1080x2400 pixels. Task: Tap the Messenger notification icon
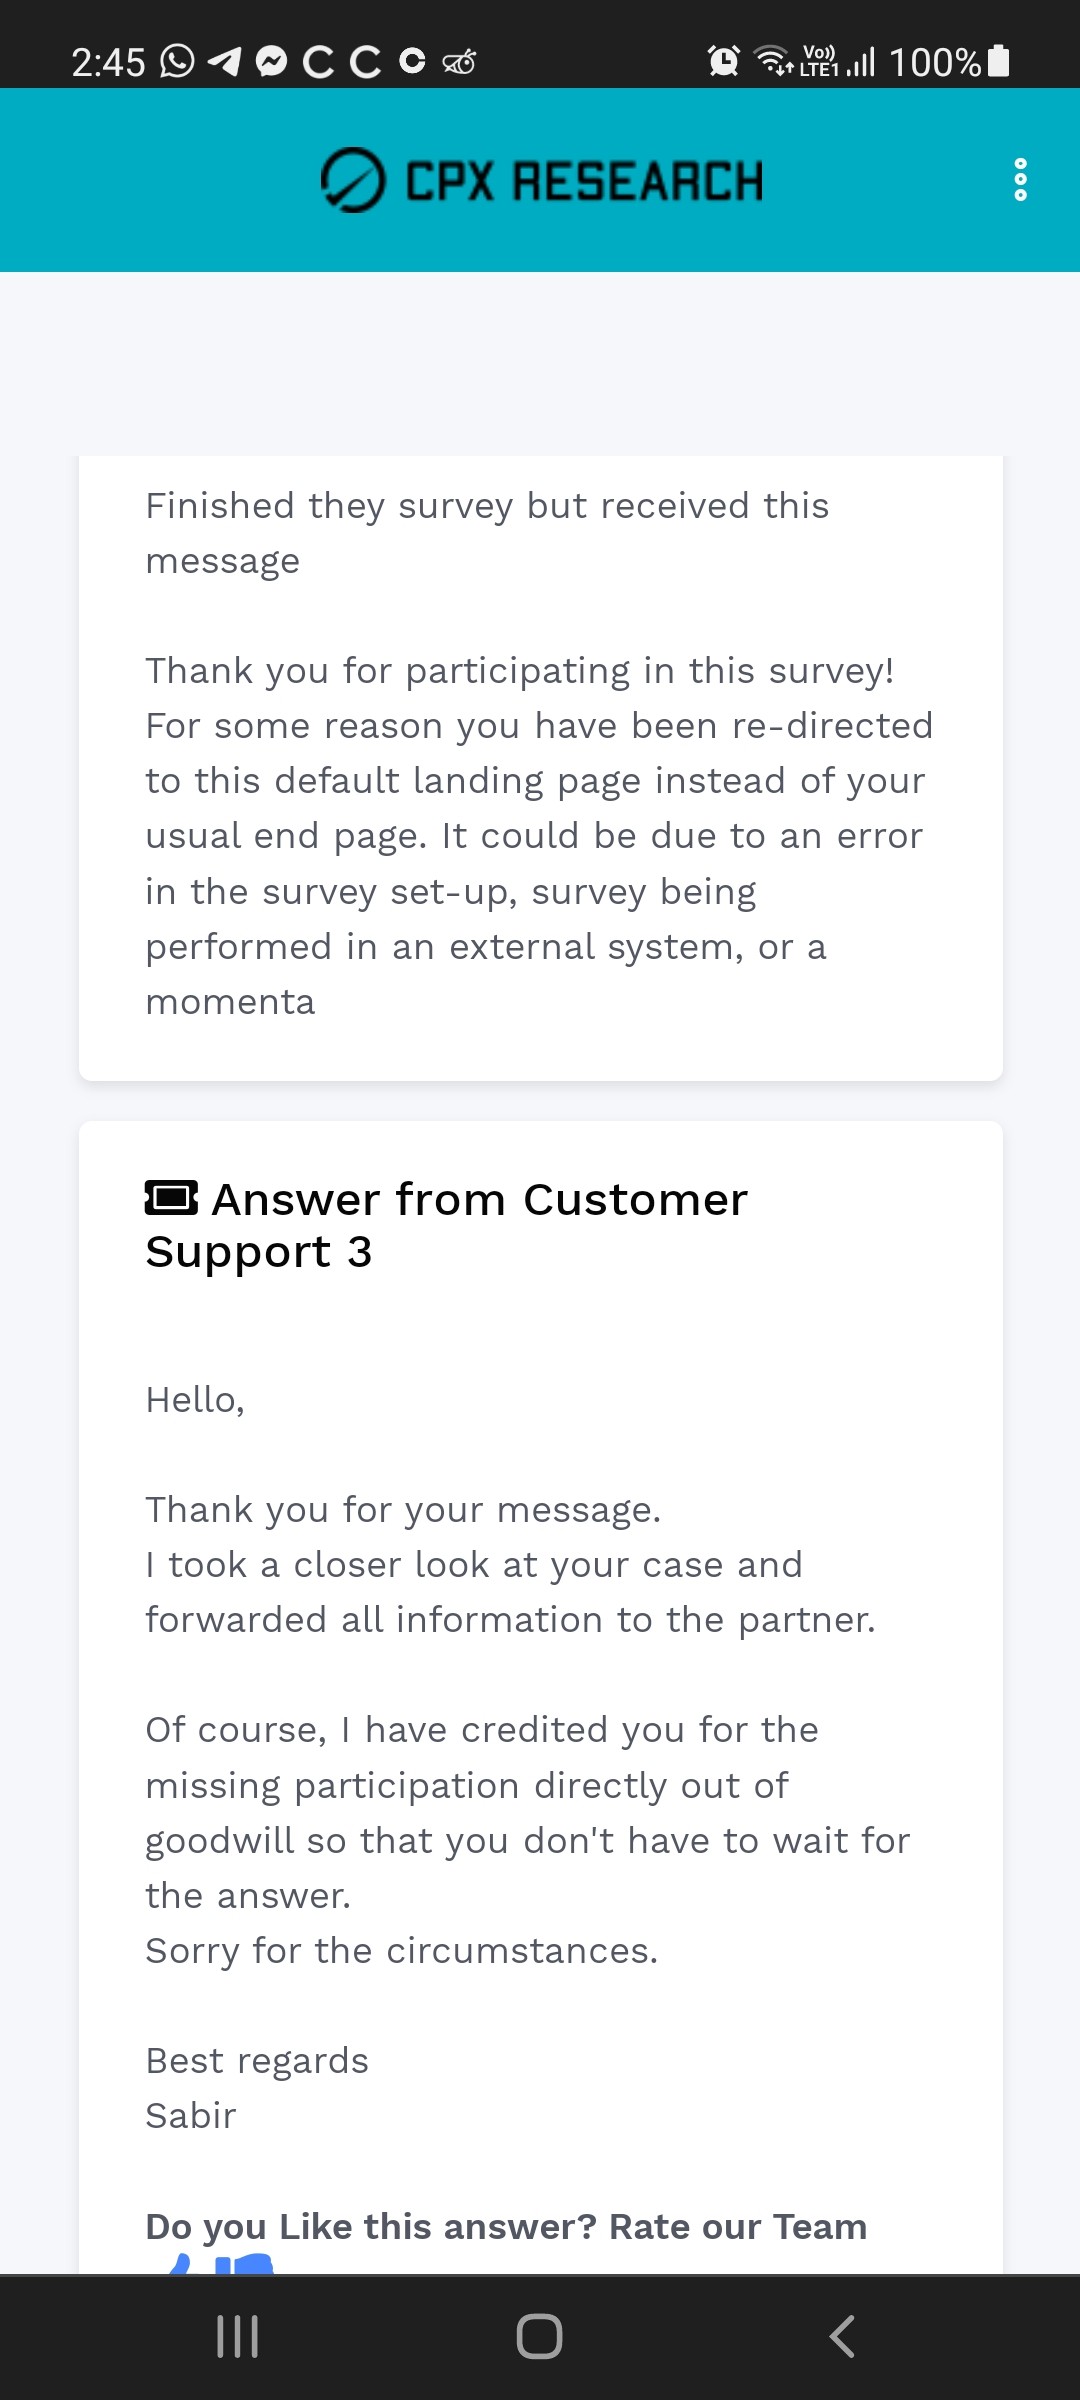271,62
